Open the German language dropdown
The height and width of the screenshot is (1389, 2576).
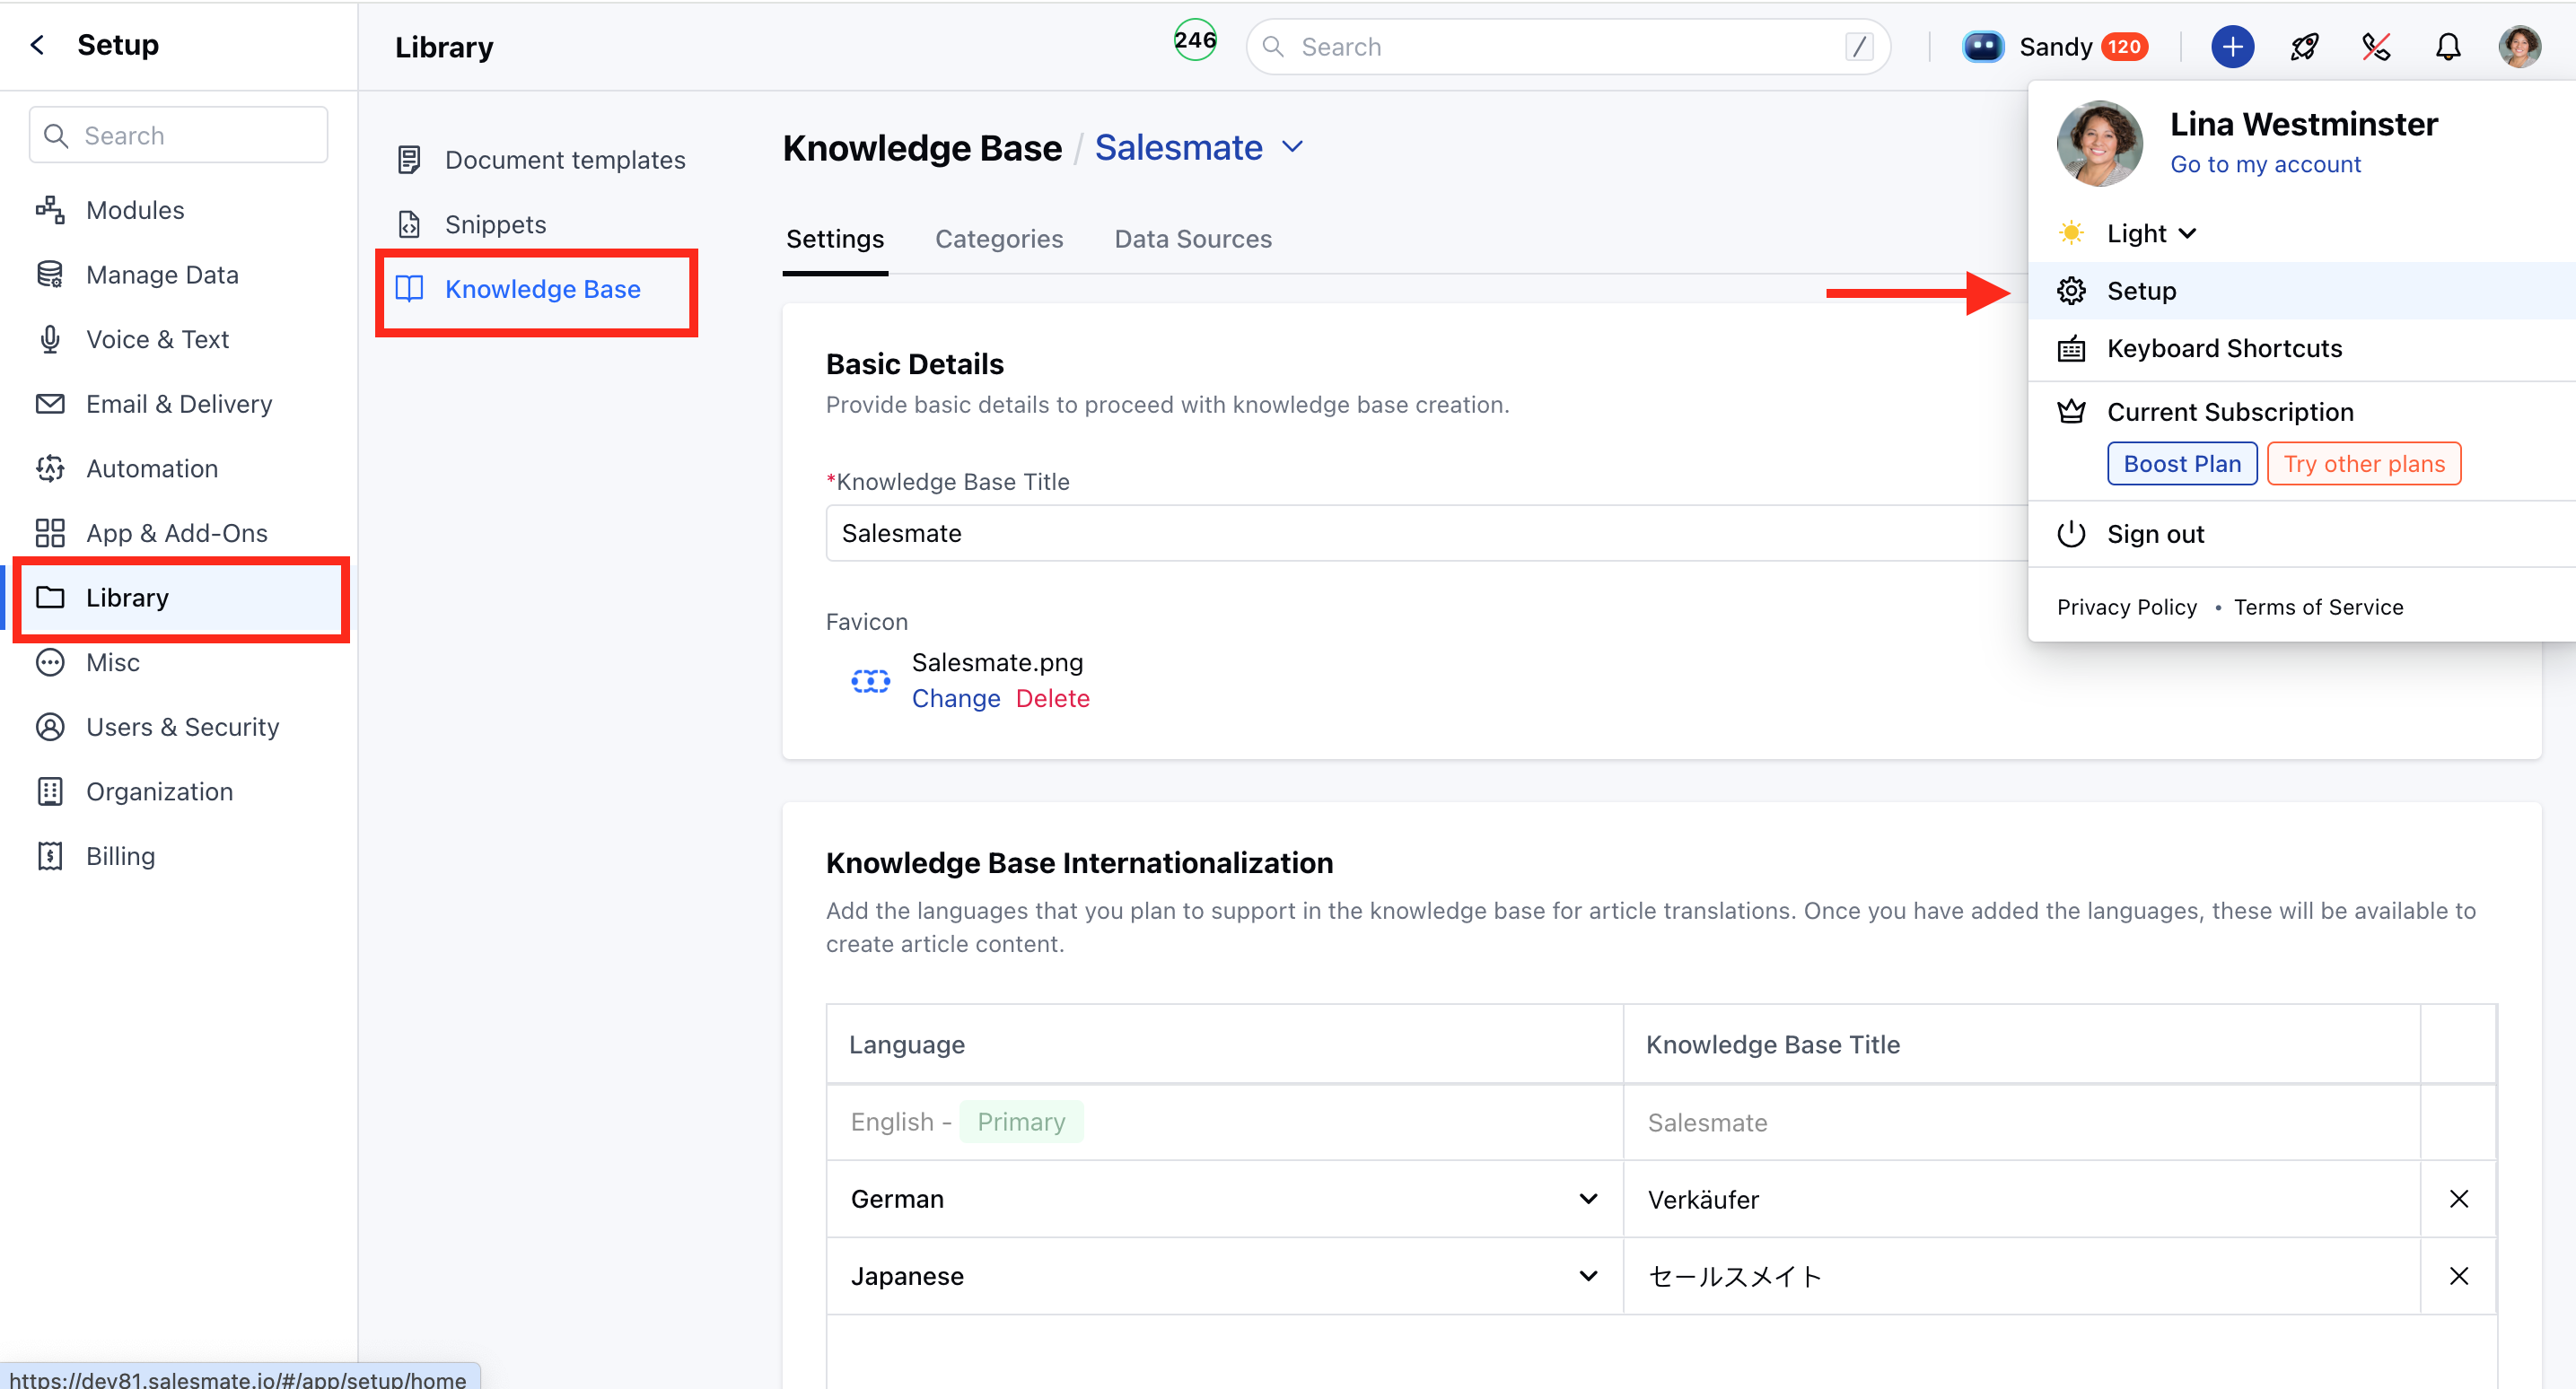click(1224, 1199)
